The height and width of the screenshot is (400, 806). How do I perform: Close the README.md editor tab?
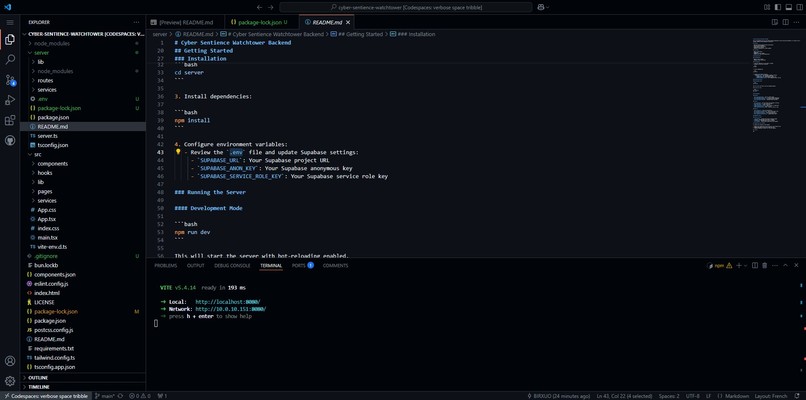pyautogui.click(x=348, y=23)
